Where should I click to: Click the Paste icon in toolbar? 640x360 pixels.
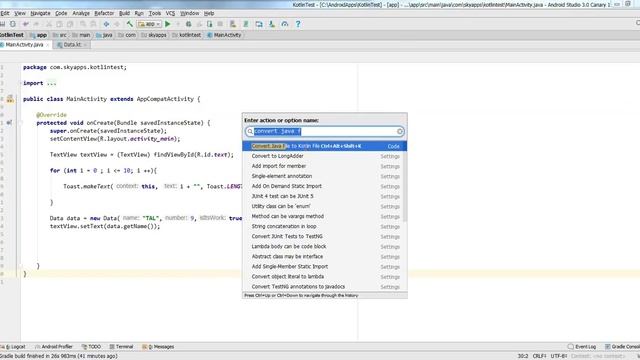pyautogui.click(x=70, y=24)
